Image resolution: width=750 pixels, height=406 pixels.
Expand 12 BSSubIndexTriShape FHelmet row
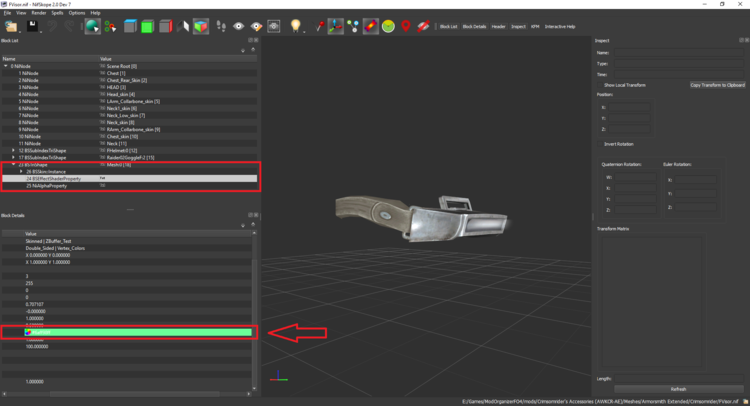click(13, 150)
